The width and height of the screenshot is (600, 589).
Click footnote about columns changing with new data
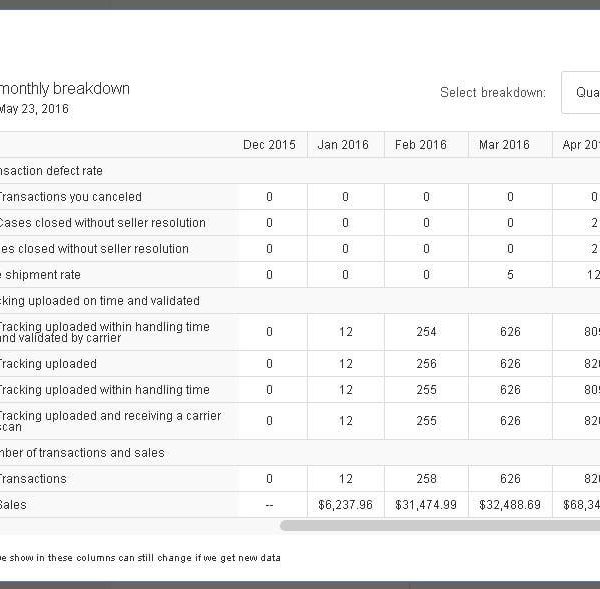click(x=140, y=558)
